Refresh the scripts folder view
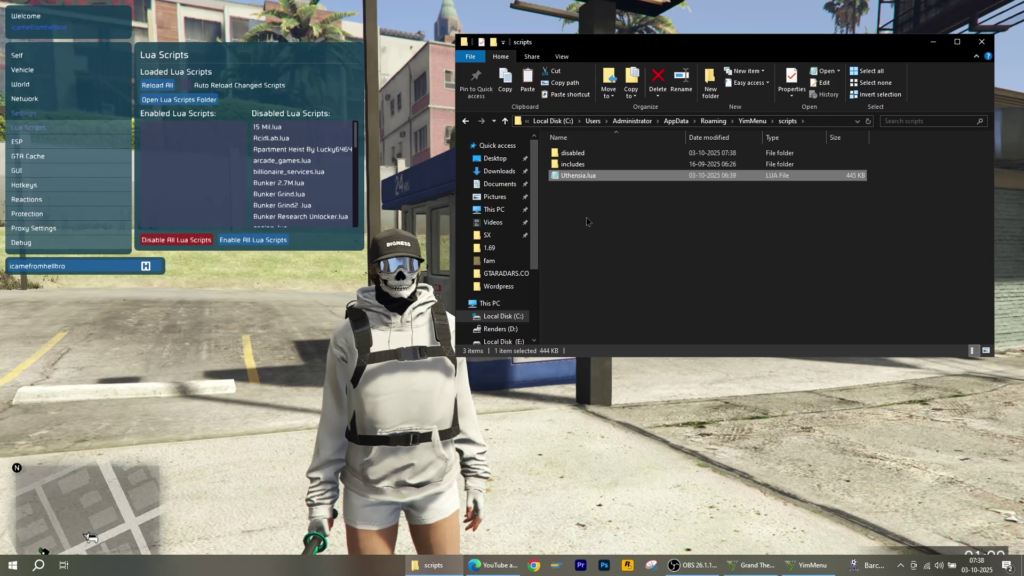This screenshot has width=1024, height=576. [x=868, y=121]
